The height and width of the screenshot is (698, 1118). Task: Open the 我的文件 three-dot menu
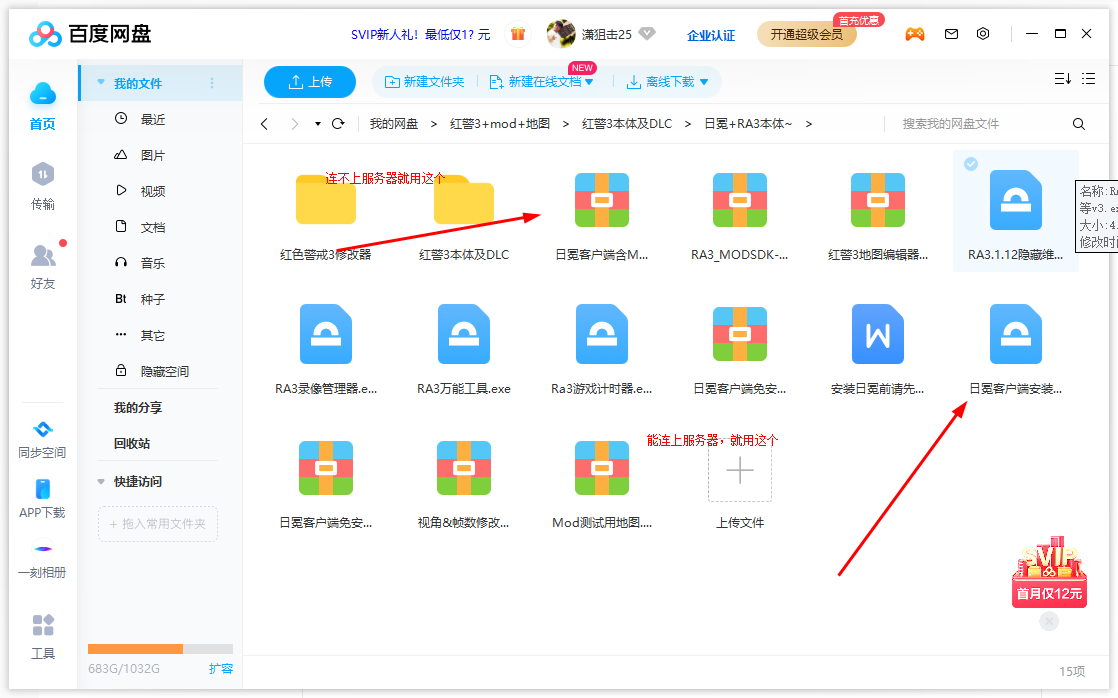(212, 83)
